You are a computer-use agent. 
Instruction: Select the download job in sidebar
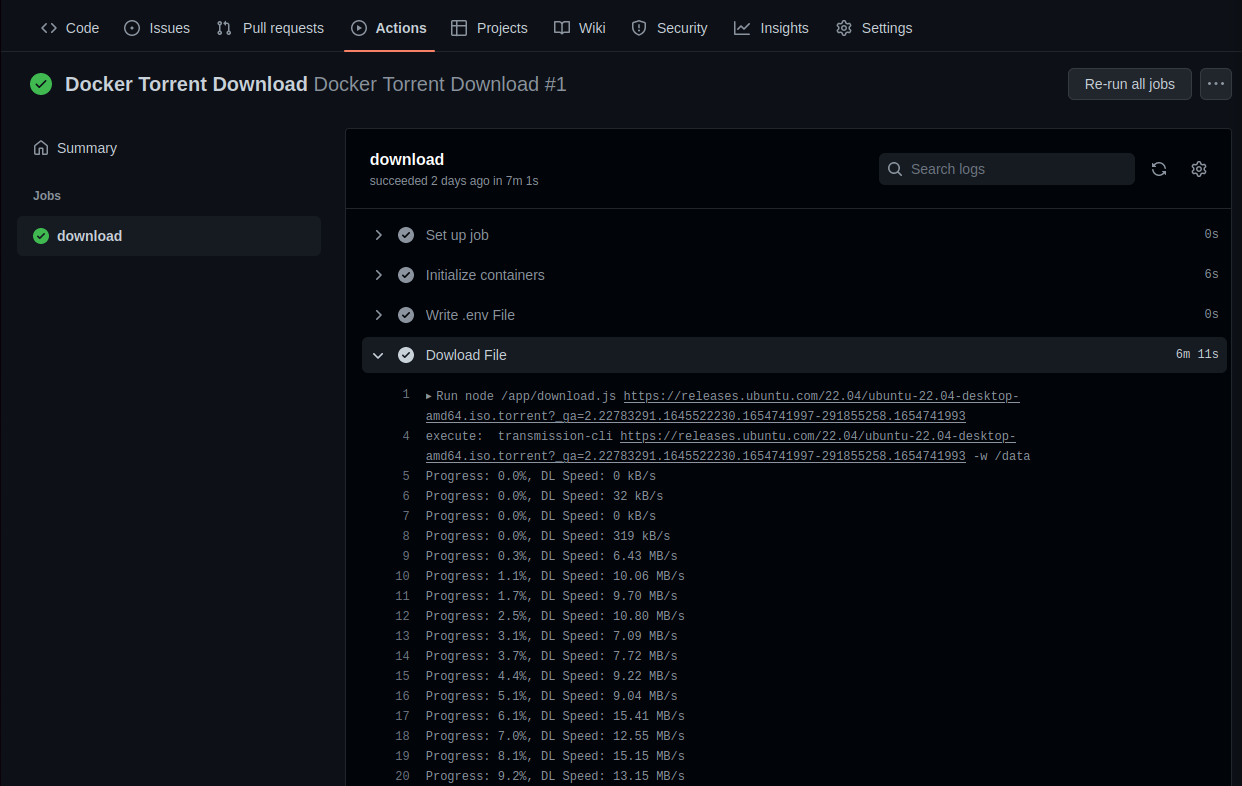(169, 236)
